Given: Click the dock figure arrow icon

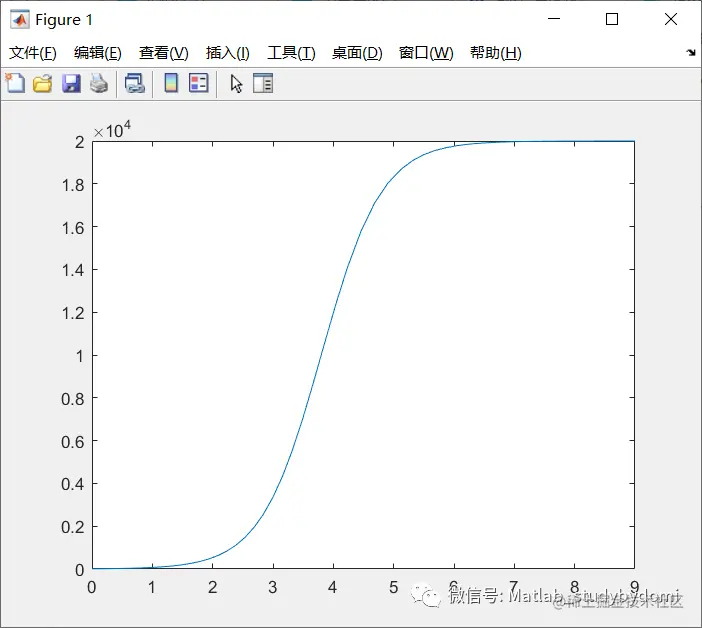Looking at the screenshot, I should coord(691,53).
